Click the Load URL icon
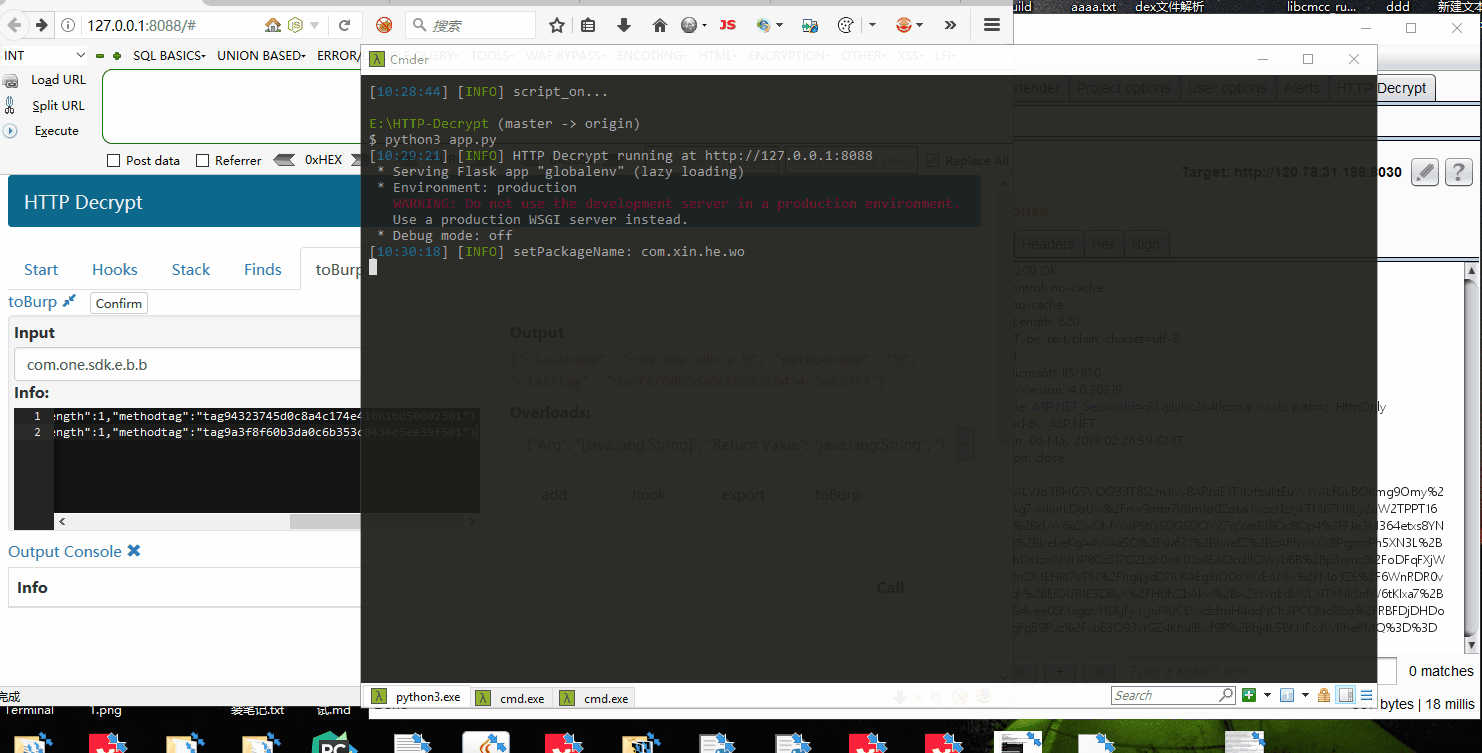1482x753 pixels. (10, 80)
